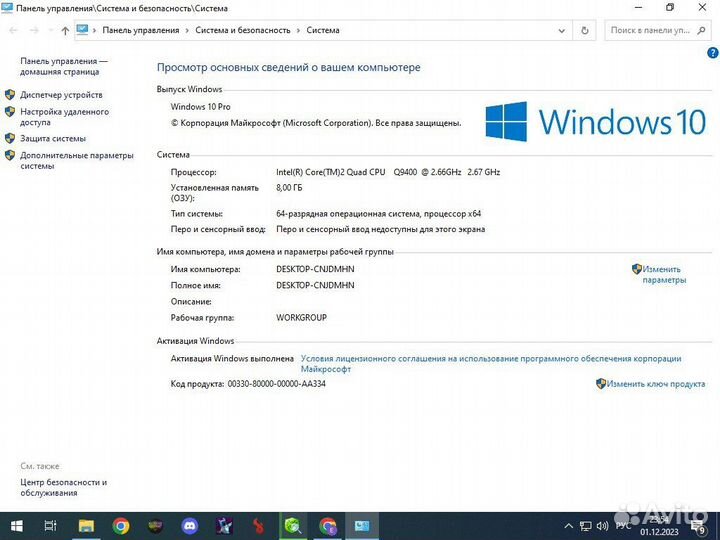
Task: Click the shield icon beside Защита системы
Action: [x=10, y=139]
